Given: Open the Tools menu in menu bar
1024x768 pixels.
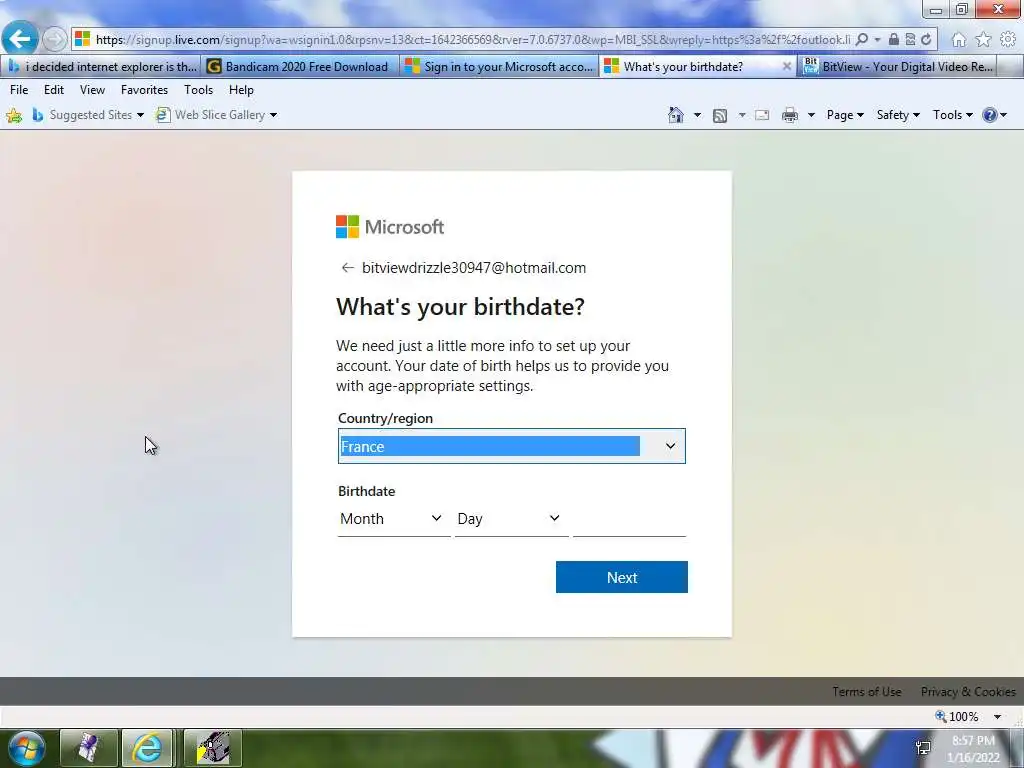Looking at the screenshot, I should (199, 90).
